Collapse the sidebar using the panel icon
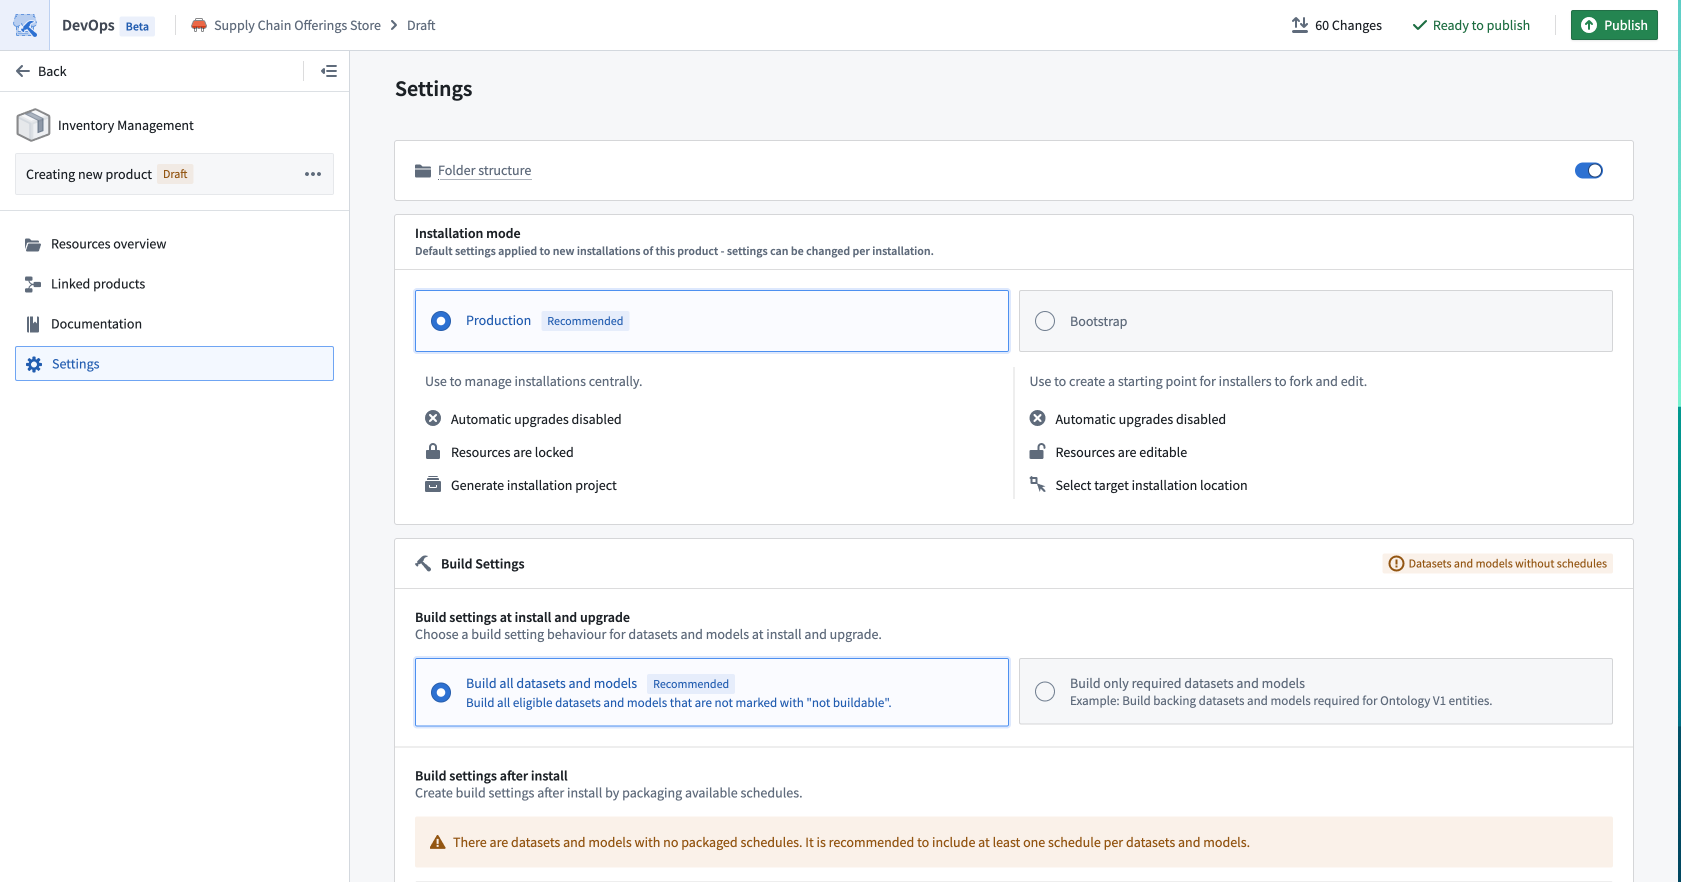Viewport: 1681px width, 882px height. click(x=329, y=71)
